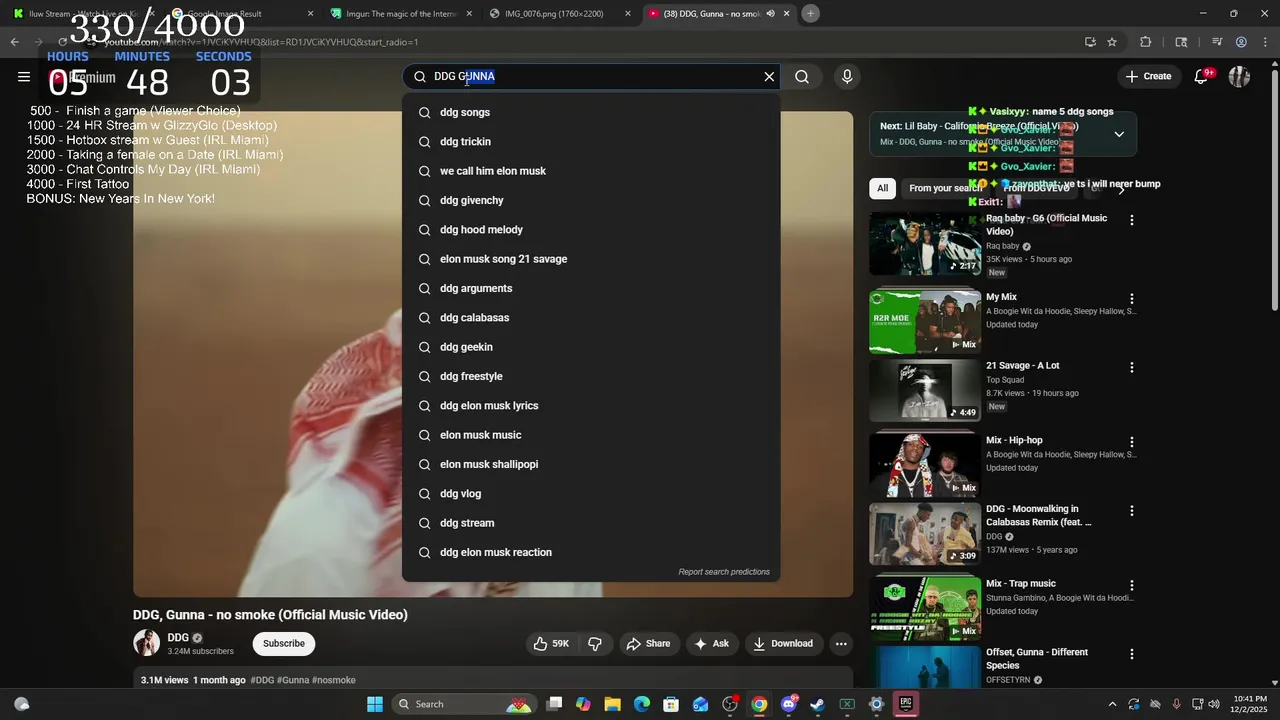Viewport: 1280px width, 720px height.
Task: Show hidden system tray icons chevron
Action: coord(1112,704)
